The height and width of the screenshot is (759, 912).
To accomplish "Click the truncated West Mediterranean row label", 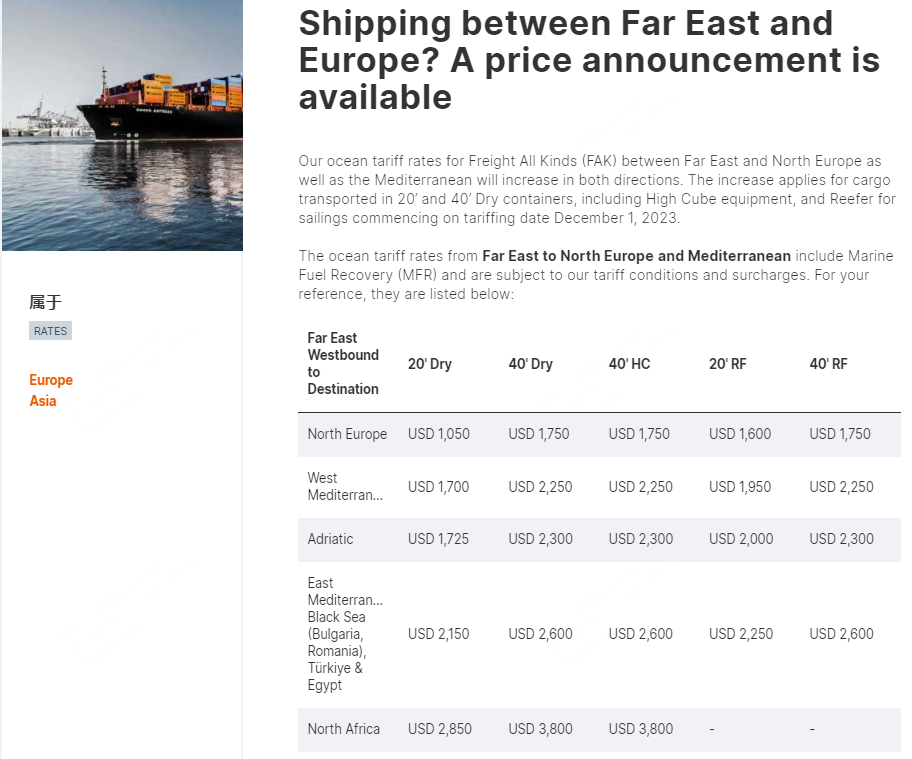I will pyautogui.click(x=345, y=487).
